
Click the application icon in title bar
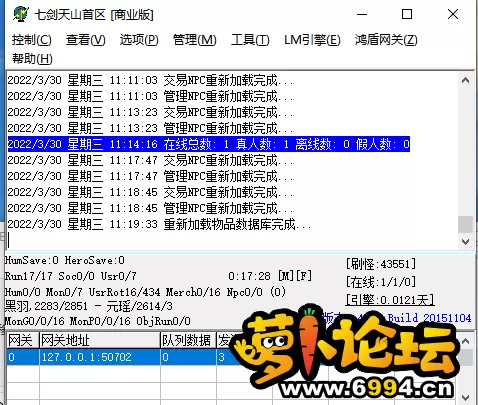[21, 14]
